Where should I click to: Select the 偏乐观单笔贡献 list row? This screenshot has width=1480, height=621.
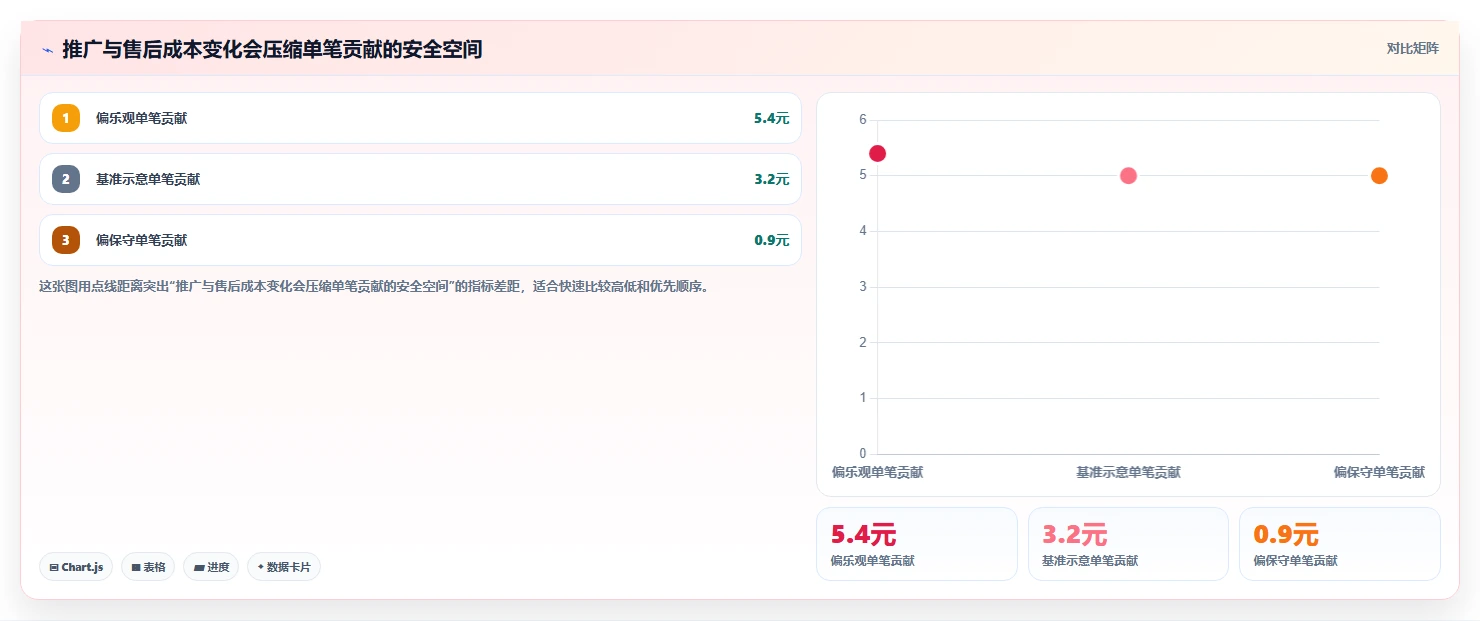[420, 118]
